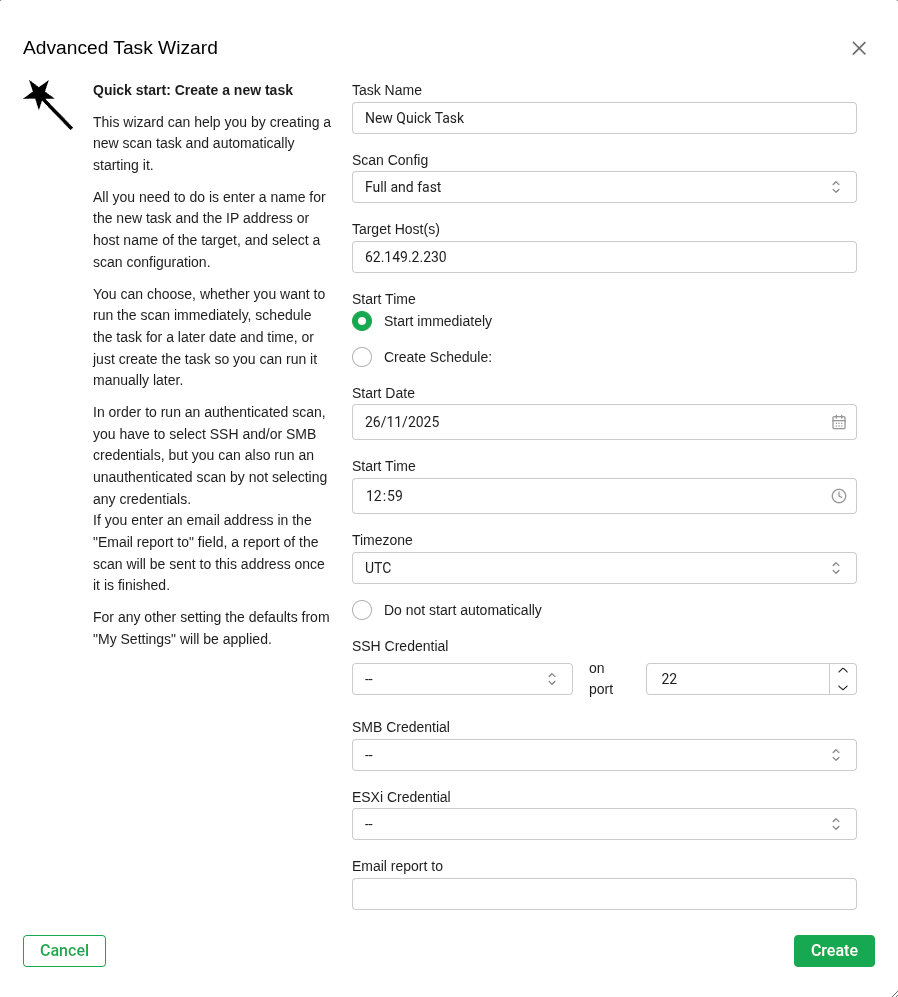Click the clock icon in Start Time

coord(839,496)
